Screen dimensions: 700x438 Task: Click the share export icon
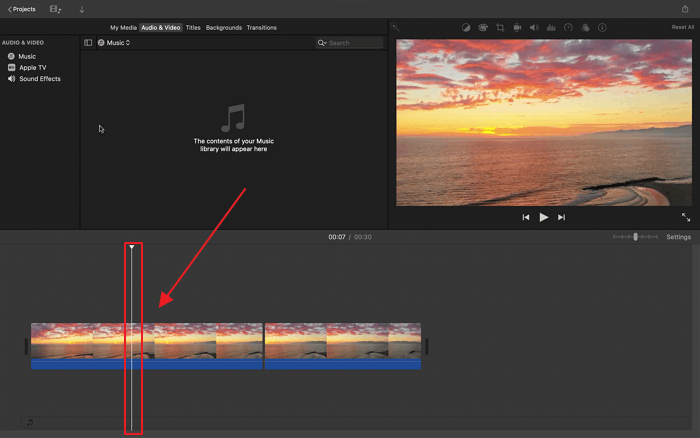(x=685, y=9)
